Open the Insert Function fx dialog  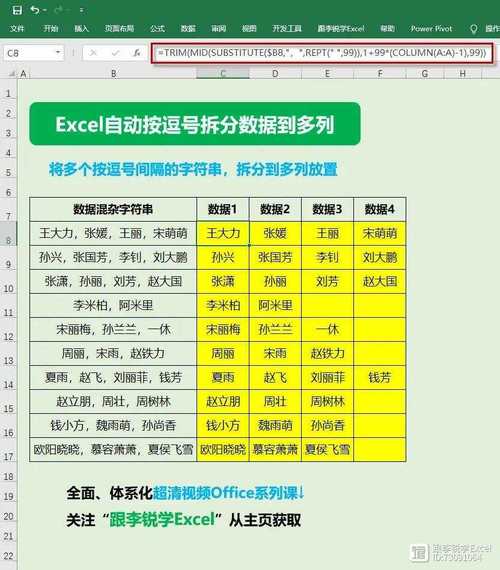coord(137,53)
